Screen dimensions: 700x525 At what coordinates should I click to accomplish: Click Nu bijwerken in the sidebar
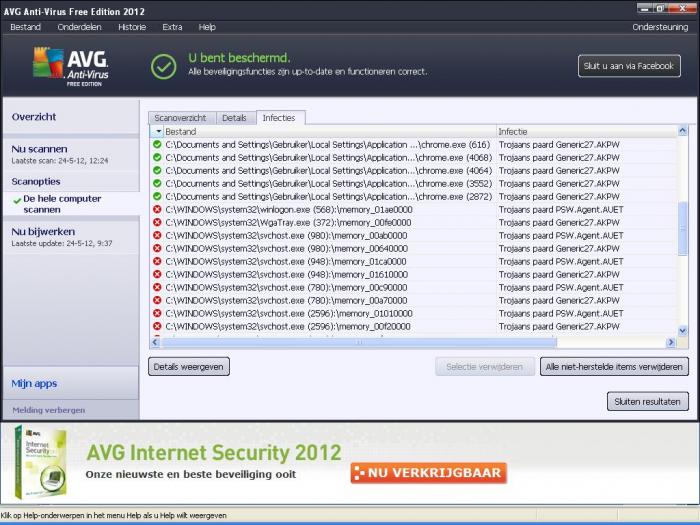point(43,232)
